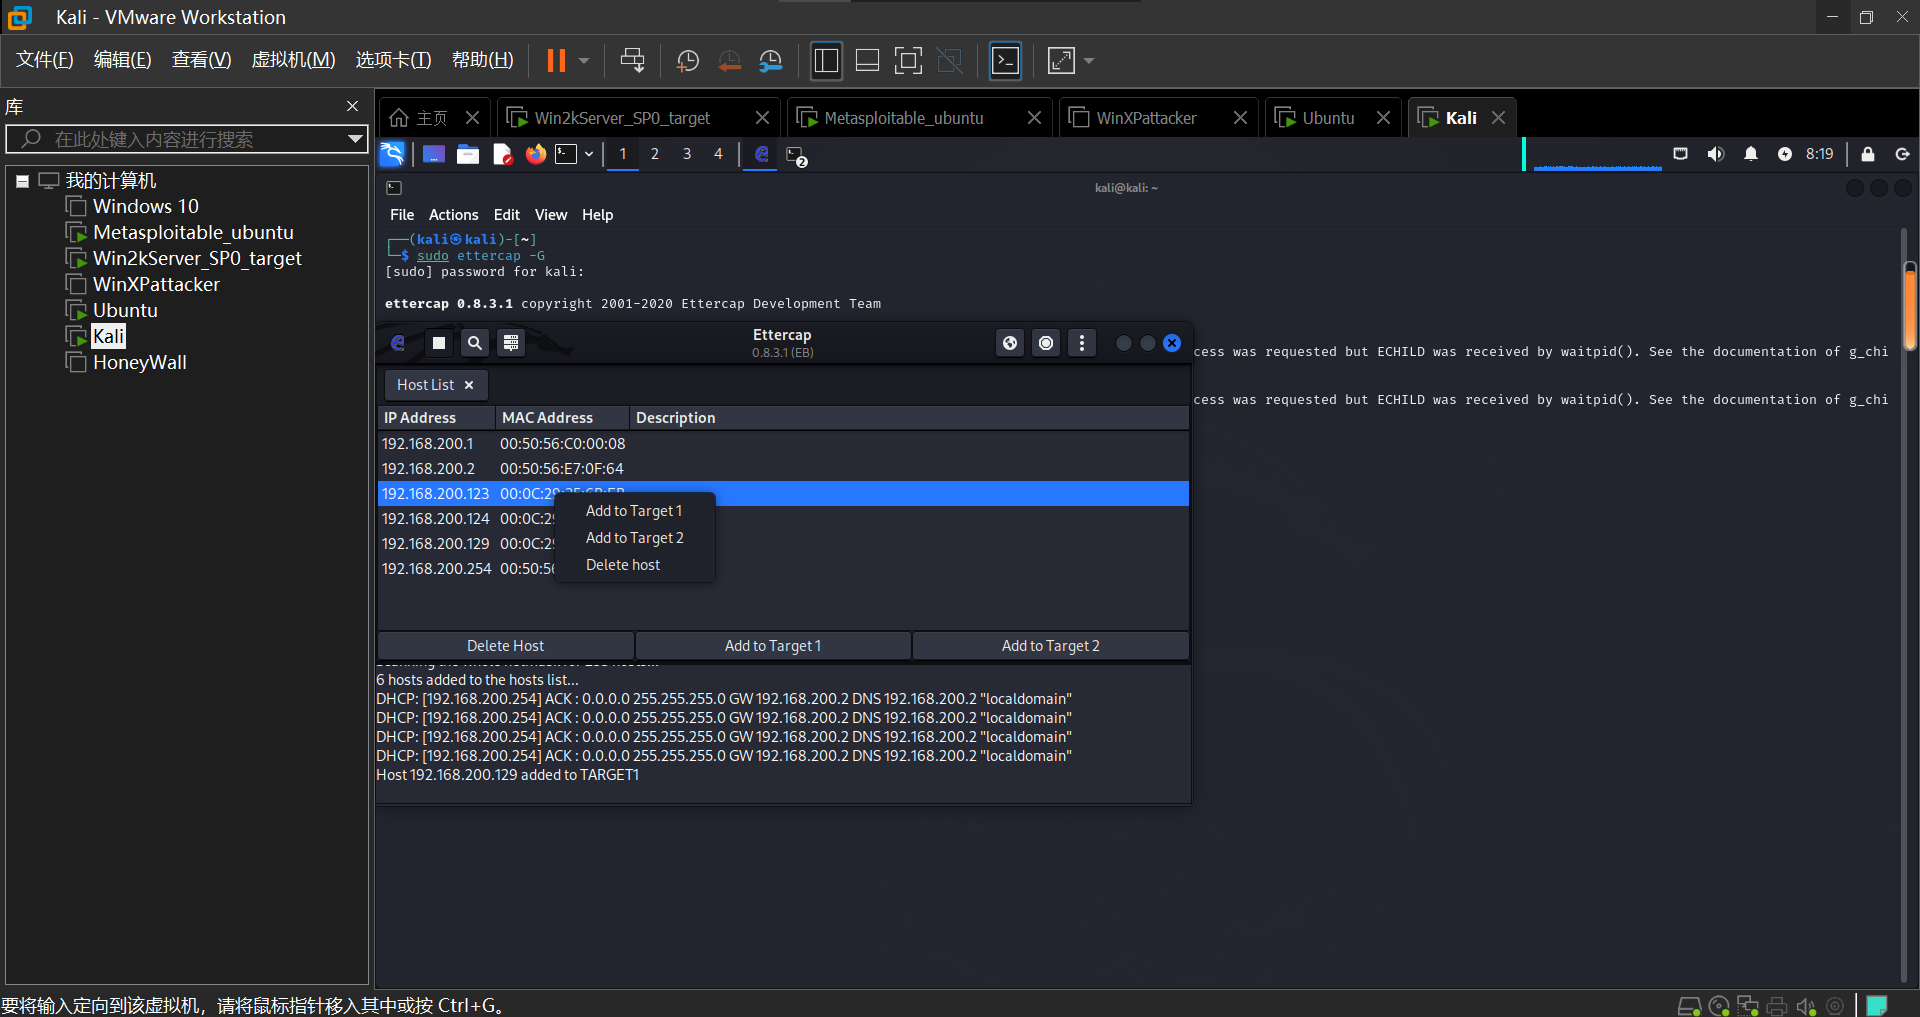Switch to WinXPattacker VM tab
The height and width of the screenshot is (1017, 1920).
pos(1146,118)
